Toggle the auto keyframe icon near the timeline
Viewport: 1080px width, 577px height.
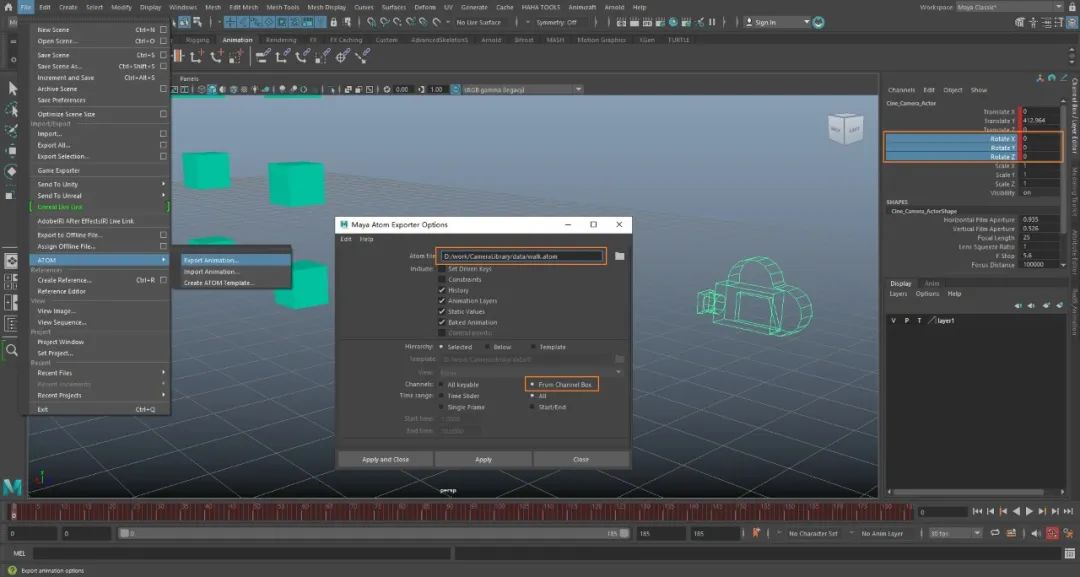[x=1052, y=533]
